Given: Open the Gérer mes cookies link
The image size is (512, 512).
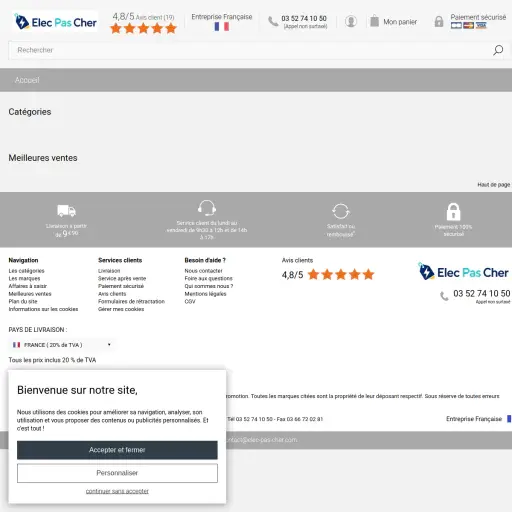Looking at the screenshot, I should [121, 309].
